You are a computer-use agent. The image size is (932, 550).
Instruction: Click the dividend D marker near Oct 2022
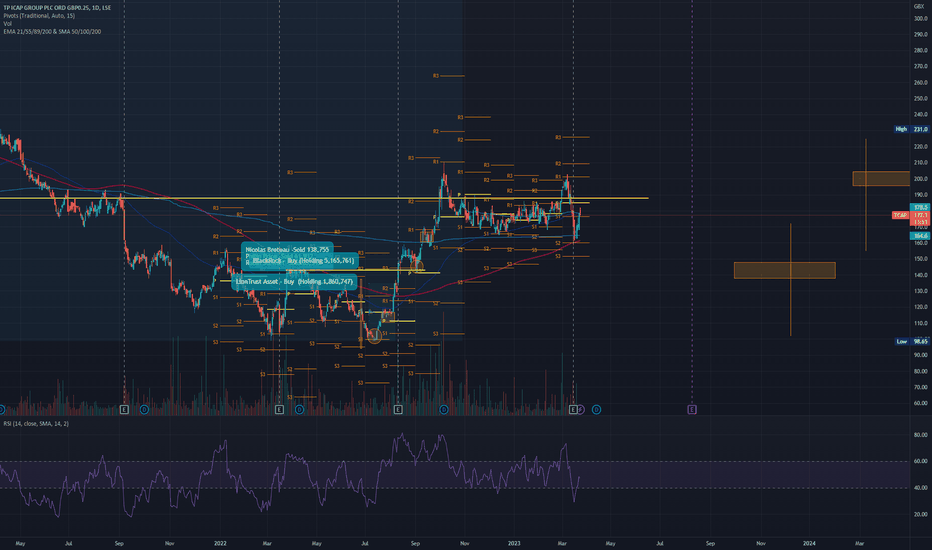coord(444,410)
